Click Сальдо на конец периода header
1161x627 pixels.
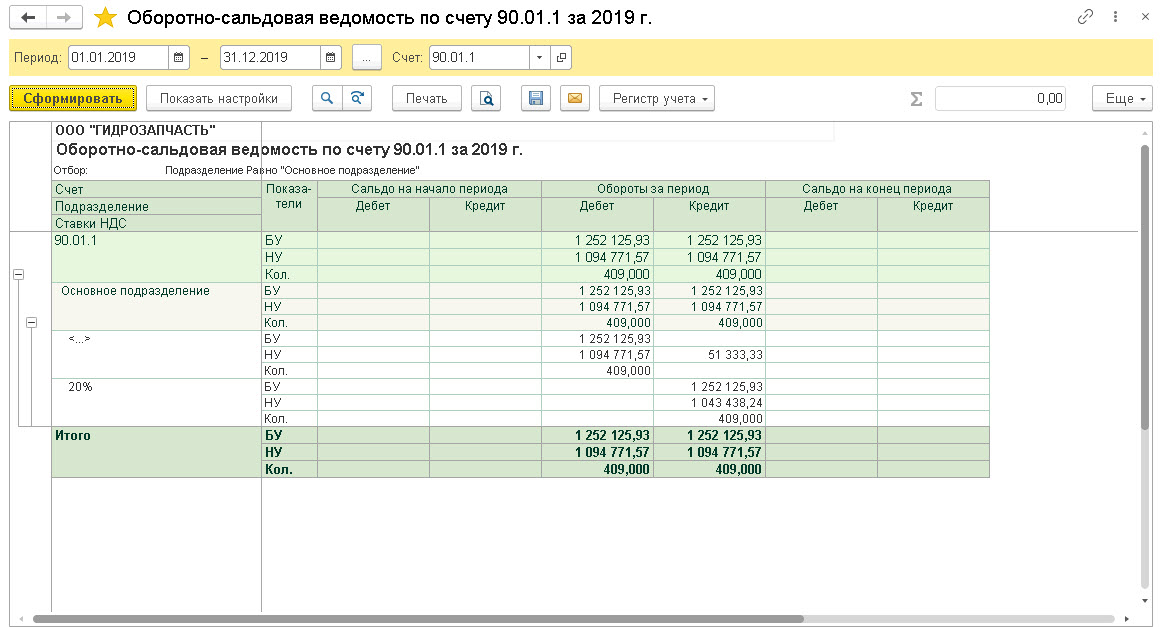[877, 189]
